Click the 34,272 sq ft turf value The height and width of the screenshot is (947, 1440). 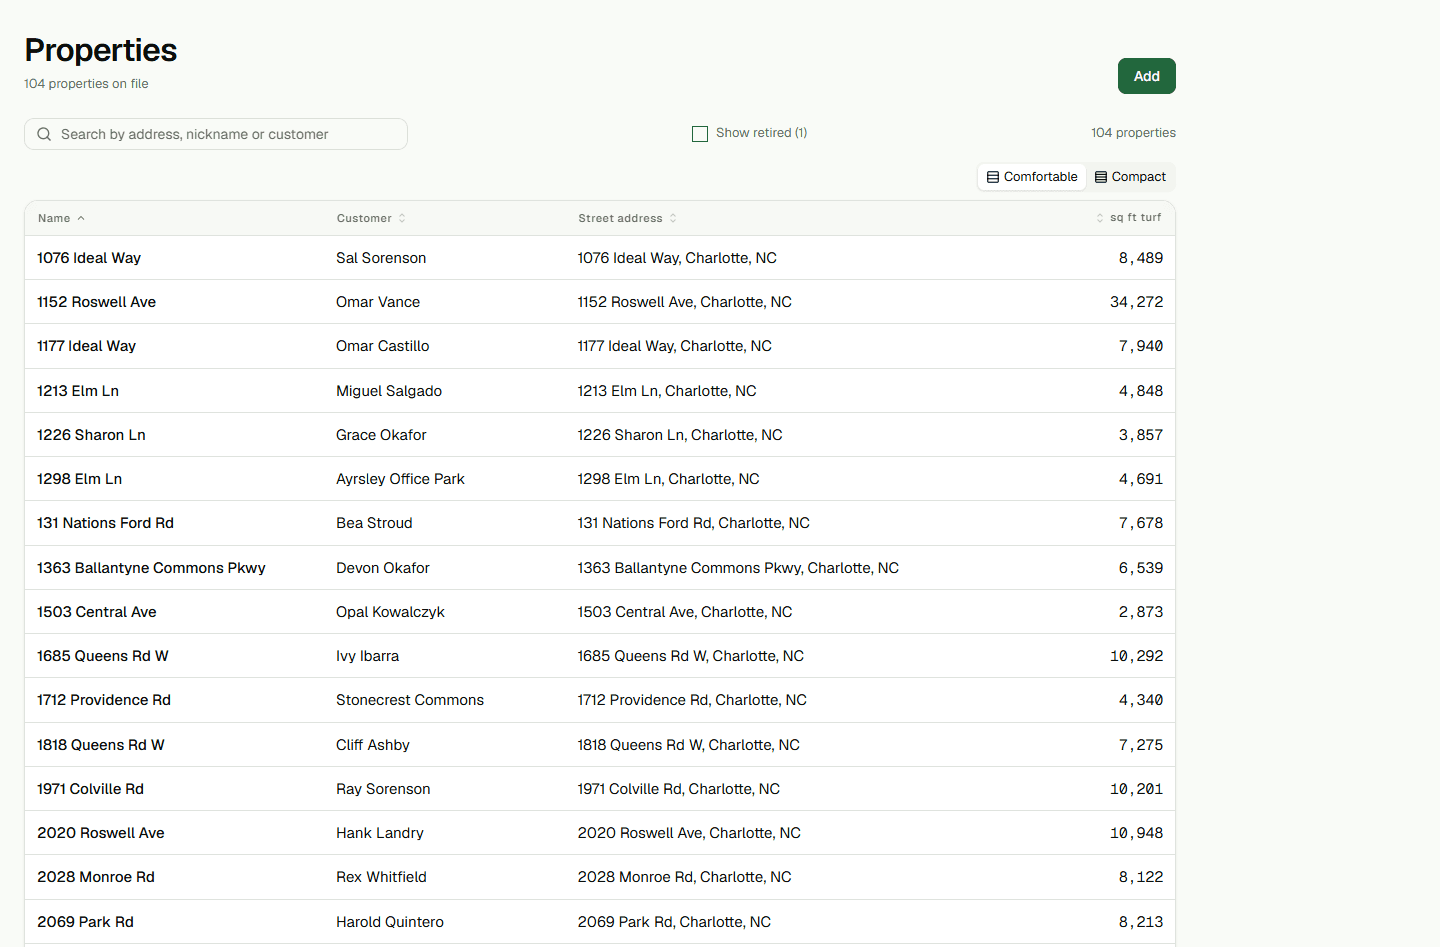(x=1137, y=302)
